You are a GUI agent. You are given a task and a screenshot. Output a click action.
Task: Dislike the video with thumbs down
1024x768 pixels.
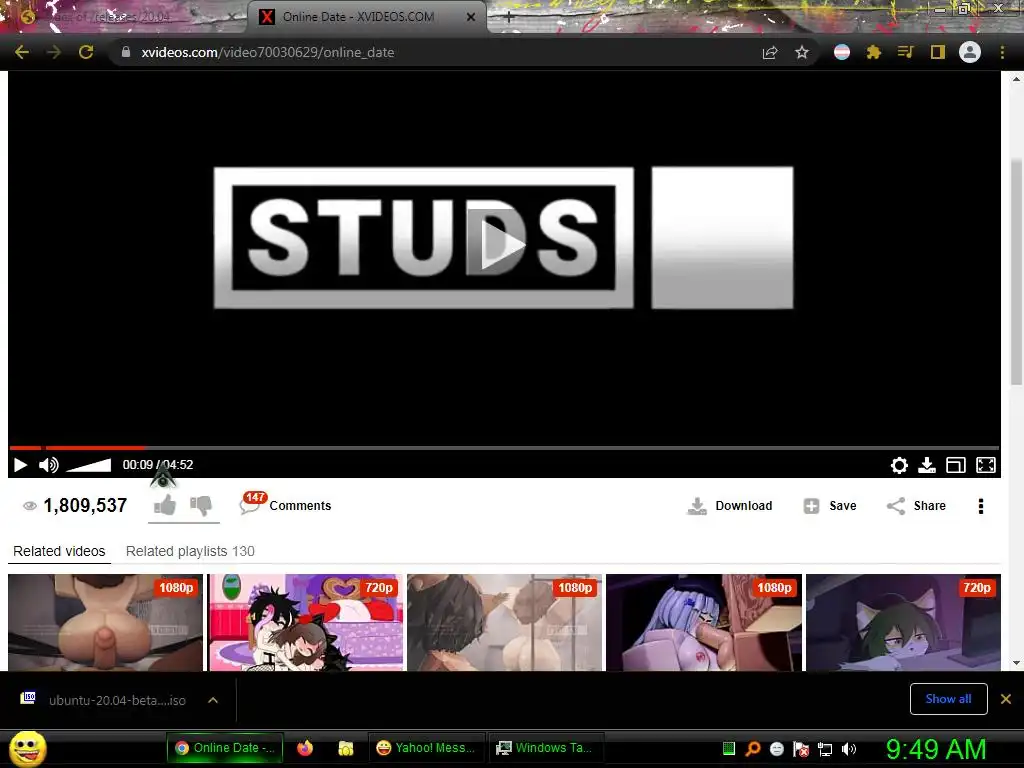coord(201,505)
